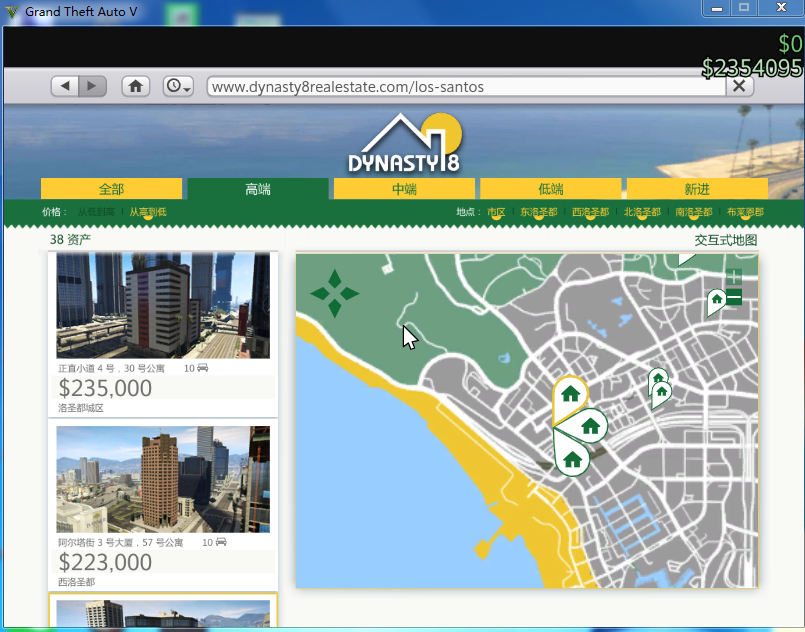The image size is (805, 632).
Task: Click the Dynasty 8 logo
Action: pos(405,144)
